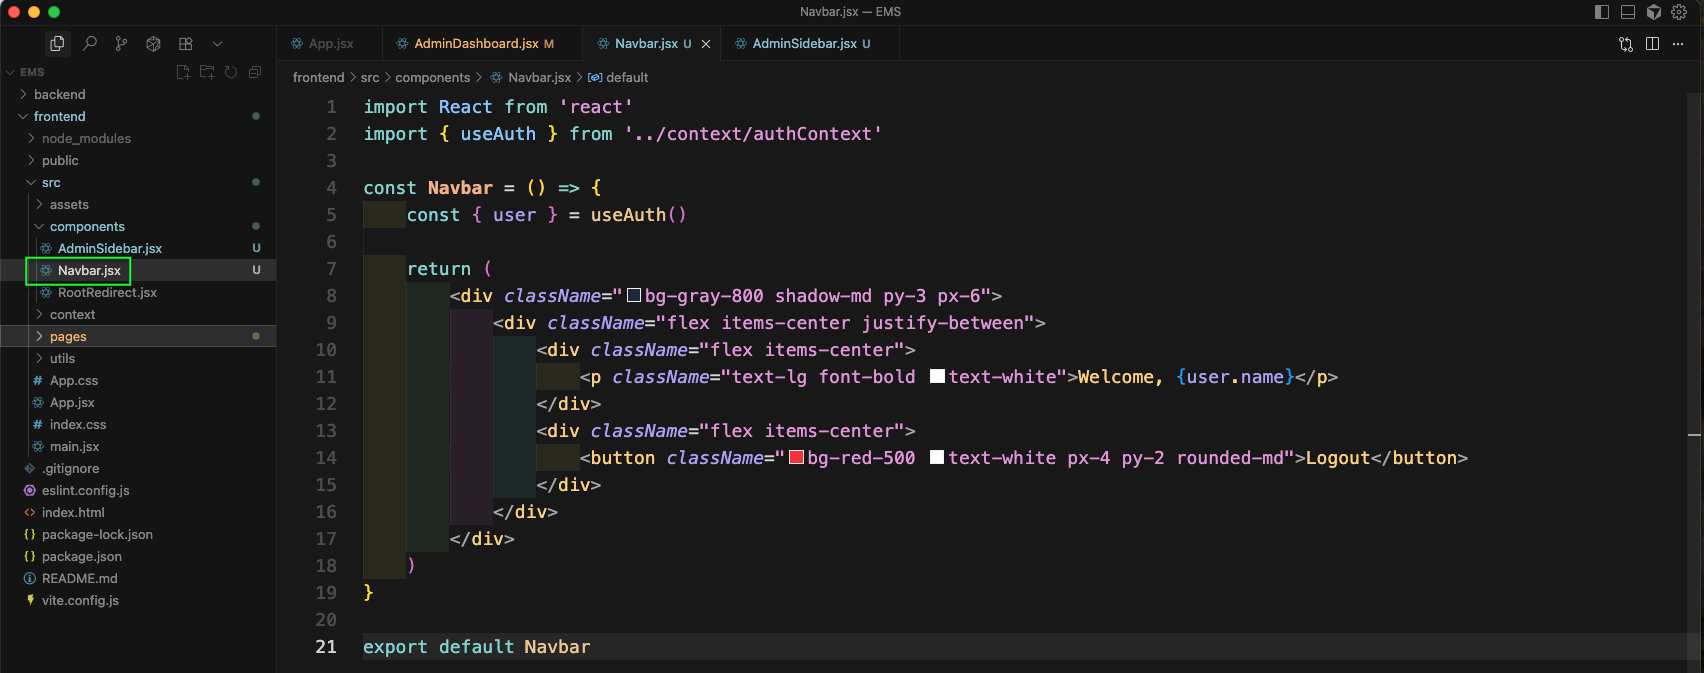1704x673 pixels.
Task: Click frontend in the breadcrumb
Action: click(x=318, y=77)
